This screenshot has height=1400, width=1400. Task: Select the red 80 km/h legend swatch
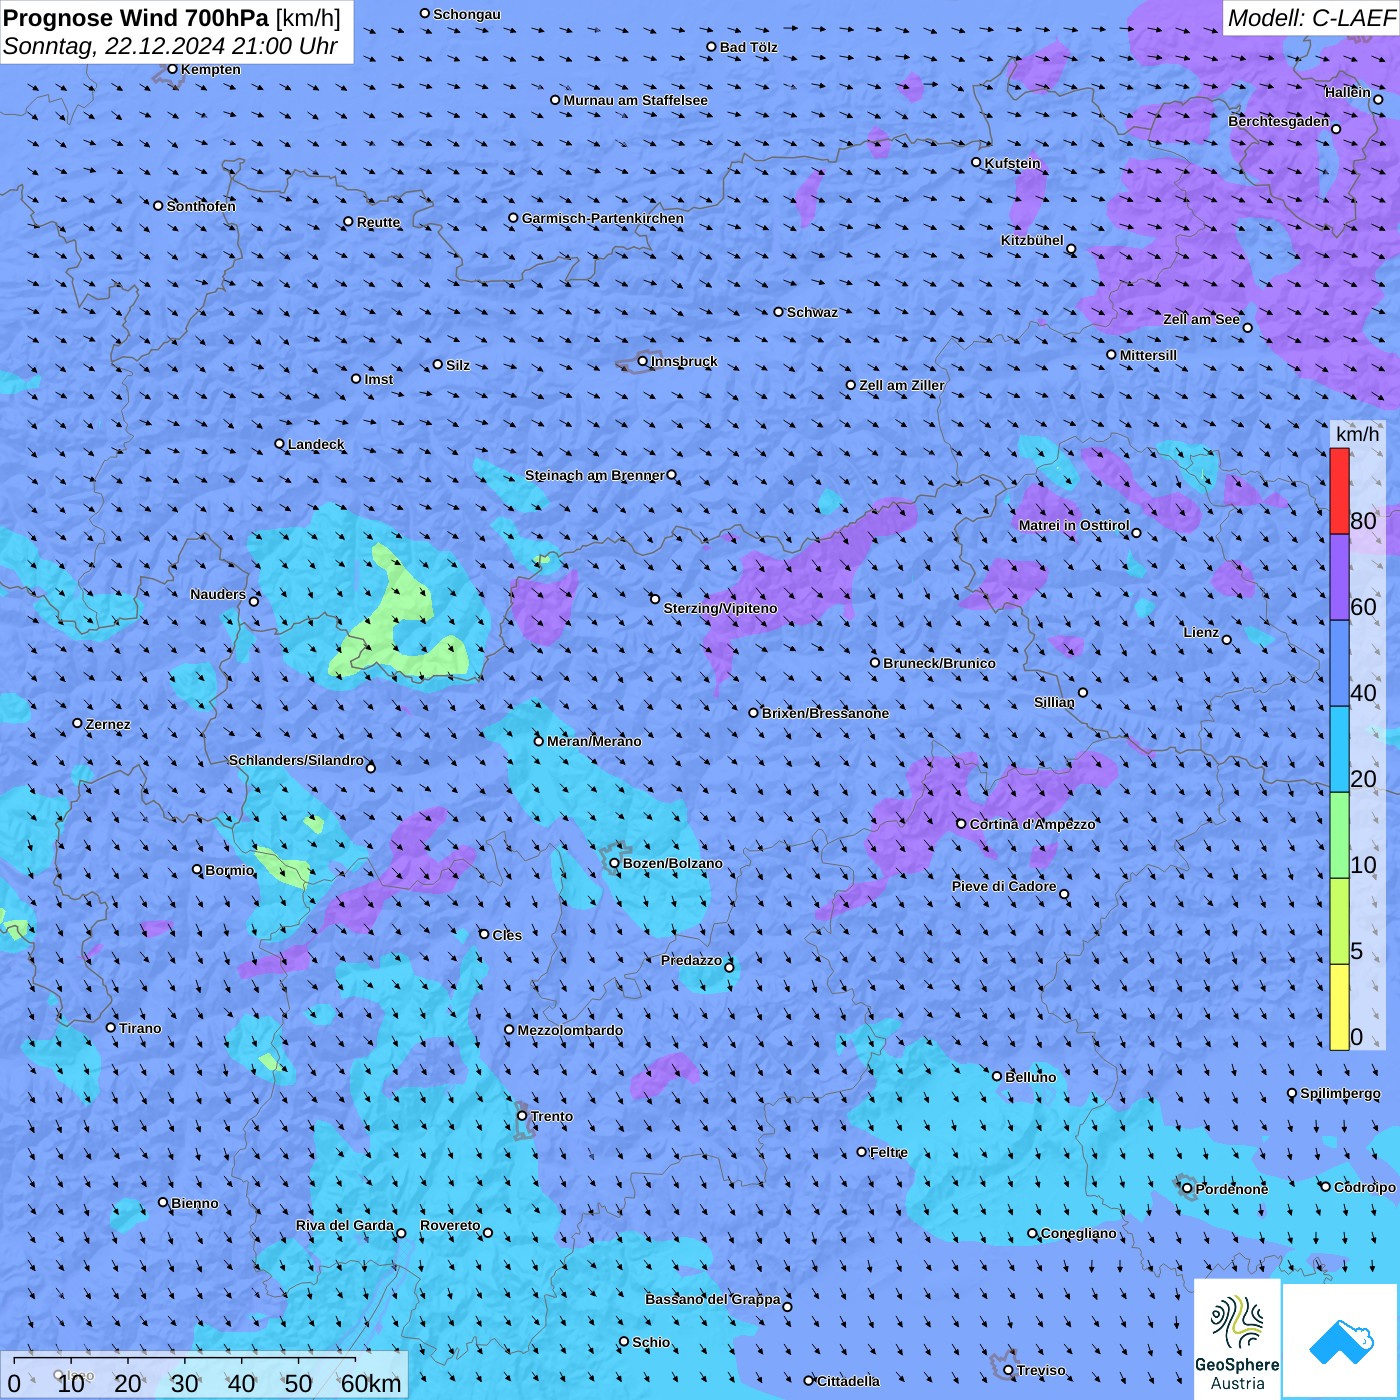1339,491
